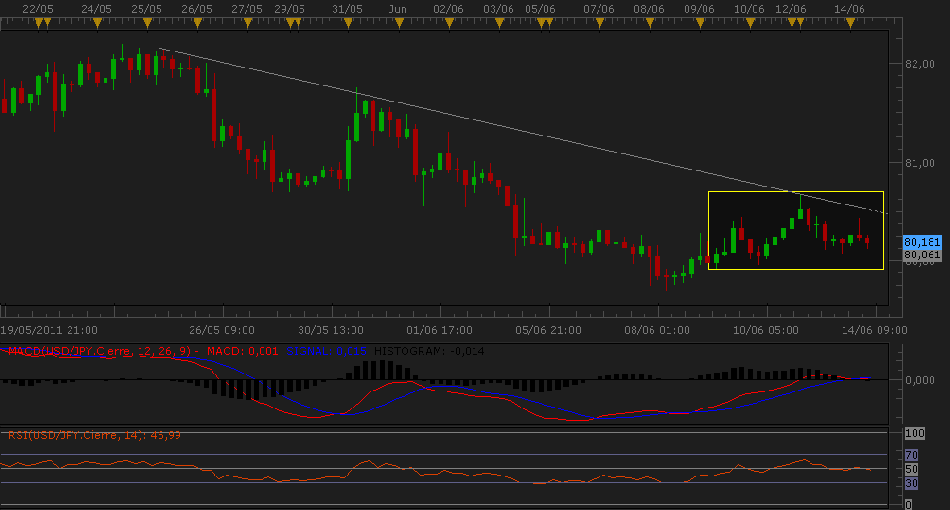Click the 30/05 13:30 time label

(331, 330)
